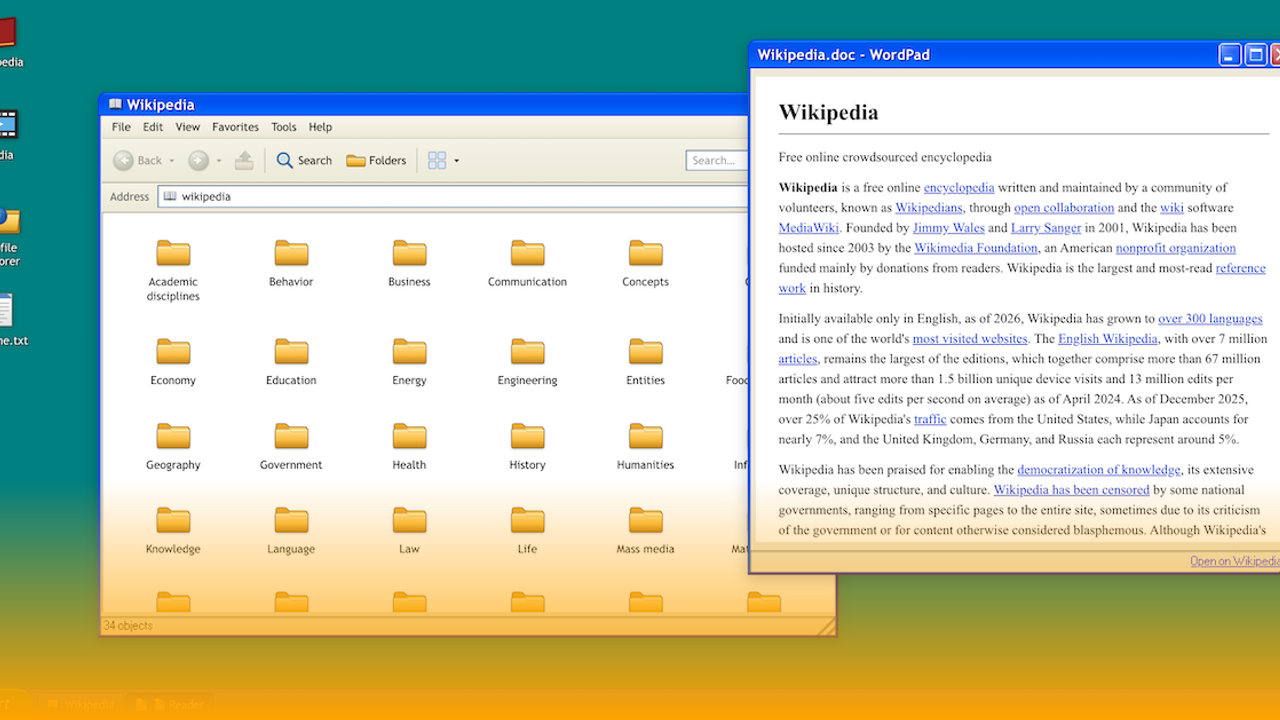Open the Edit menu
Image resolution: width=1280 pixels, height=720 pixels.
(x=153, y=127)
